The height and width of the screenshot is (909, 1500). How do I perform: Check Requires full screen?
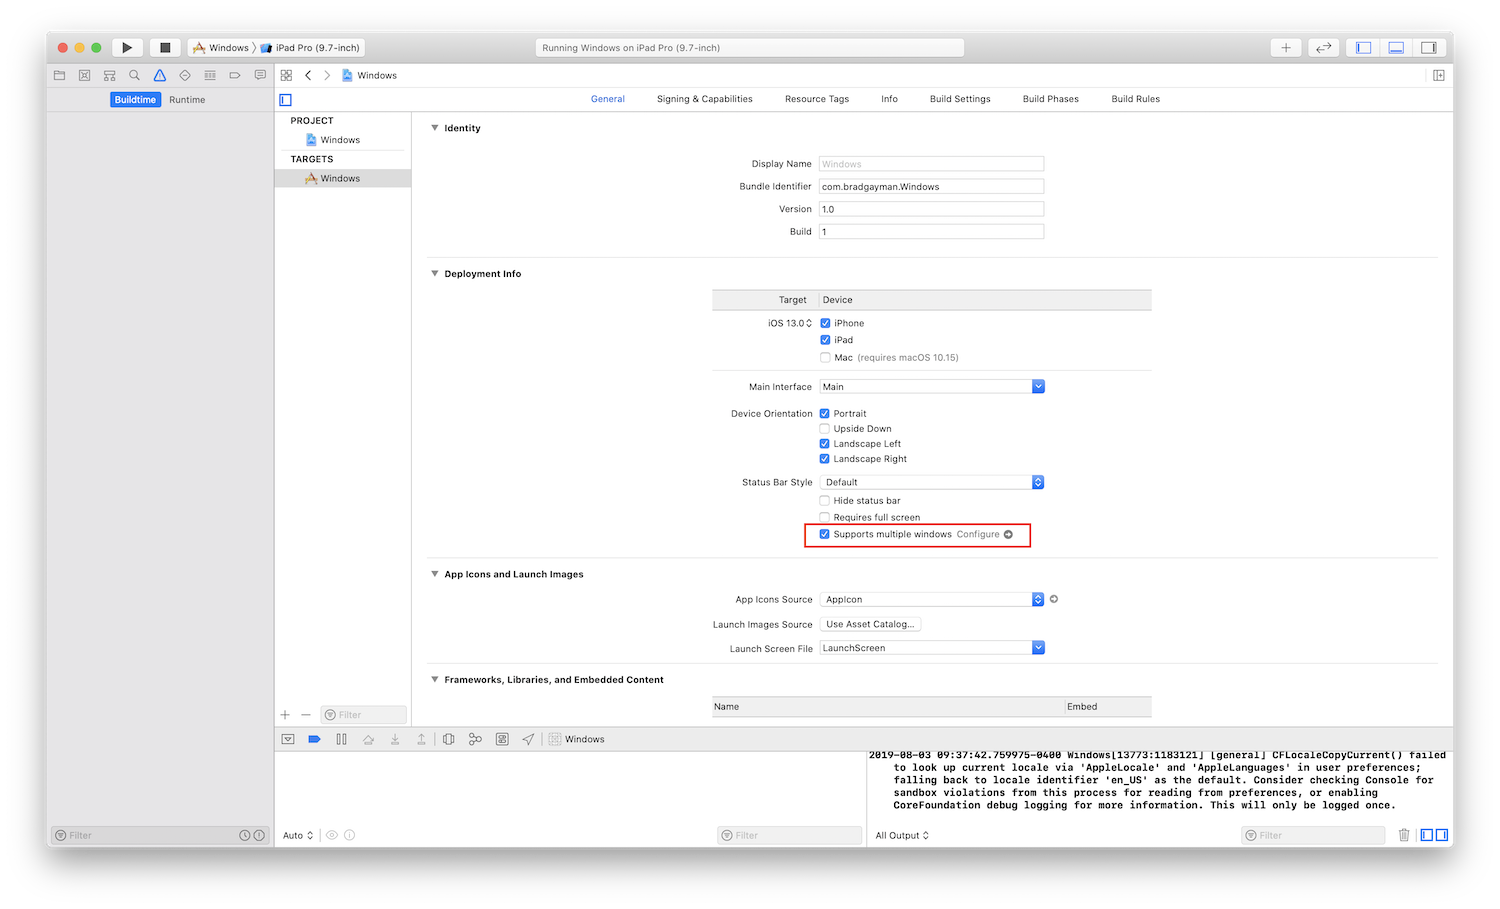825,517
